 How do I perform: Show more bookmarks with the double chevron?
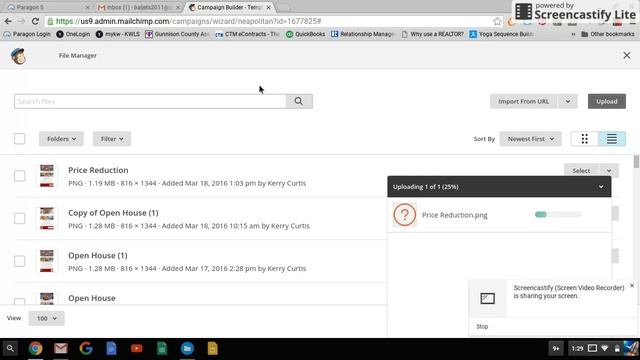[x=573, y=34]
